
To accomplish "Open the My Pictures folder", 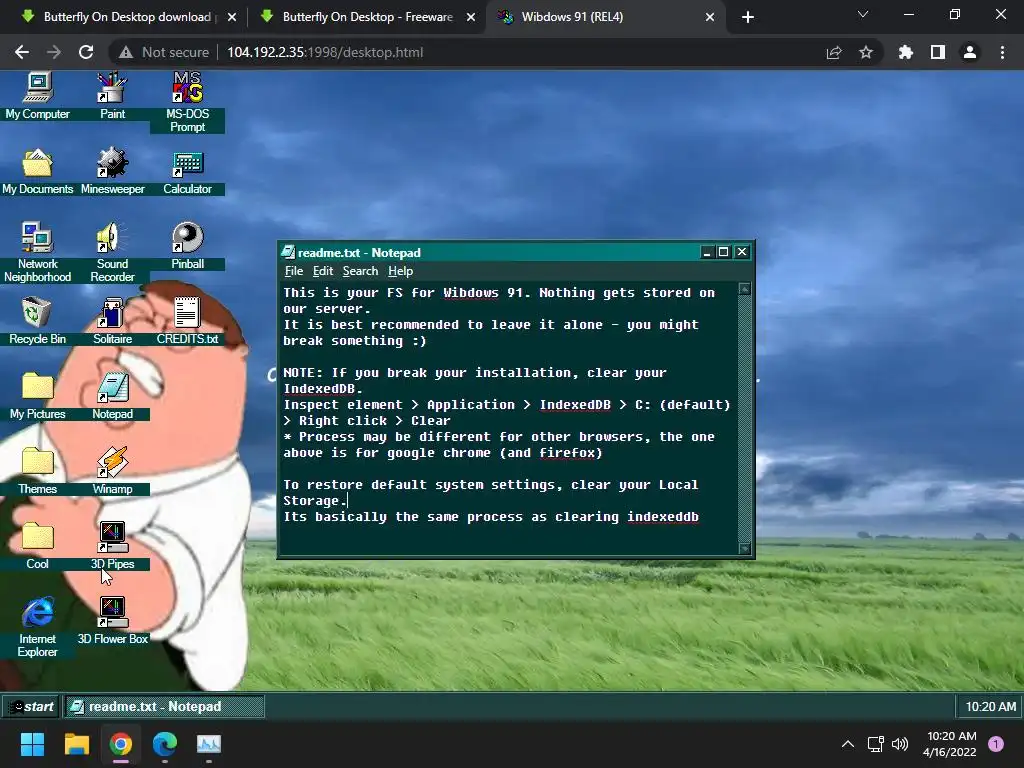I will (x=37, y=396).
